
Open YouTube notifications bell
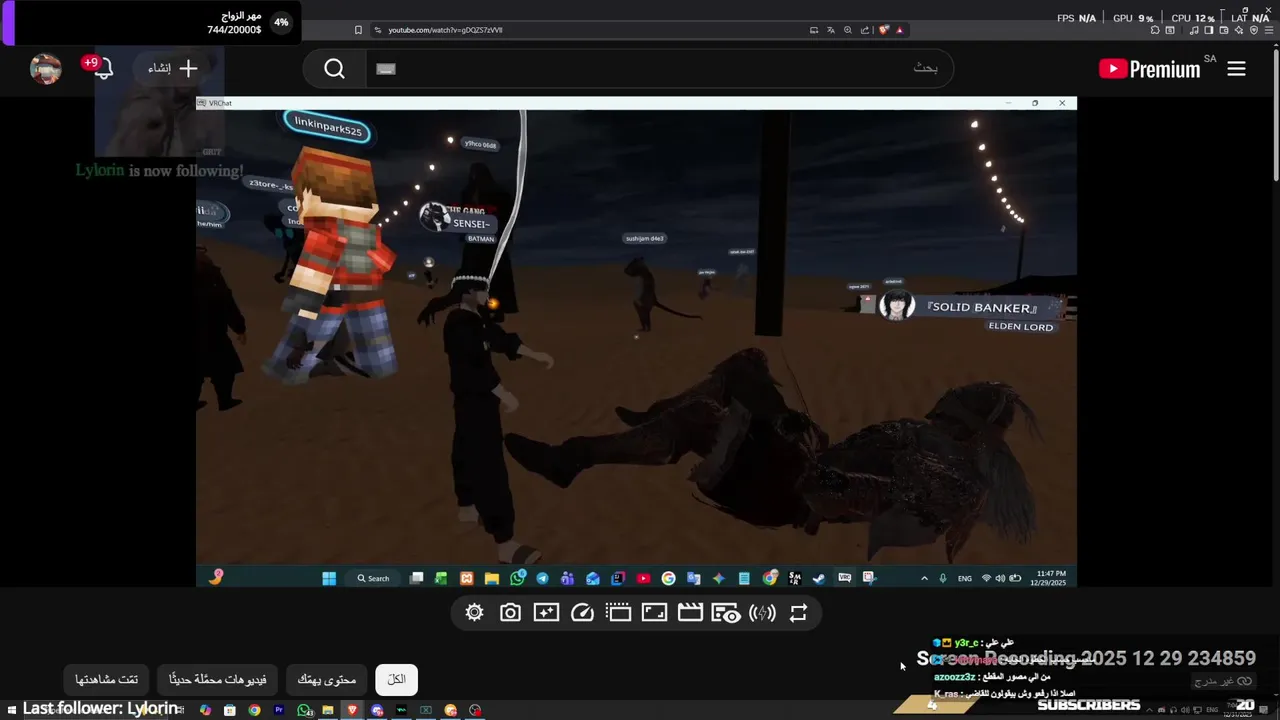click(x=102, y=68)
